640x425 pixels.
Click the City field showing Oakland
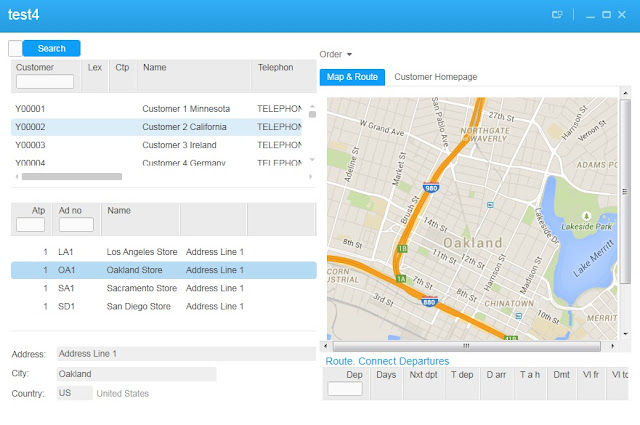click(x=136, y=374)
